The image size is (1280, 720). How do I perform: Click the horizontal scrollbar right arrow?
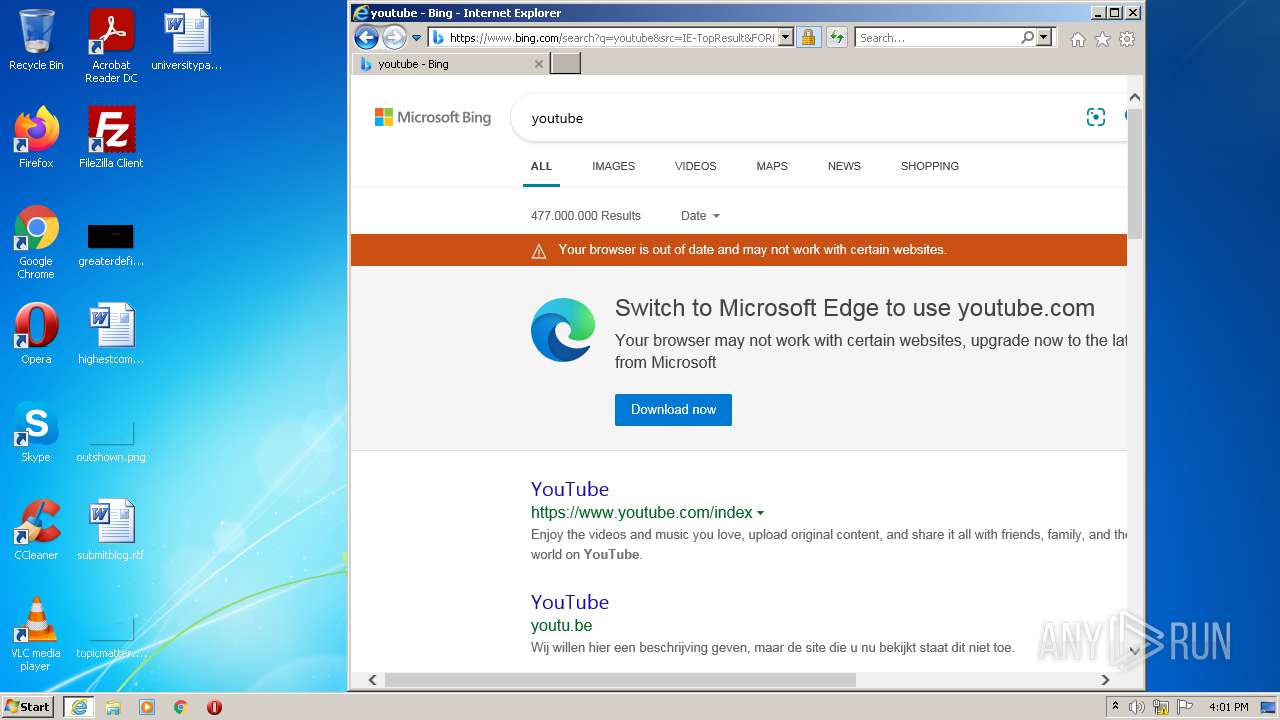pos(1105,680)
